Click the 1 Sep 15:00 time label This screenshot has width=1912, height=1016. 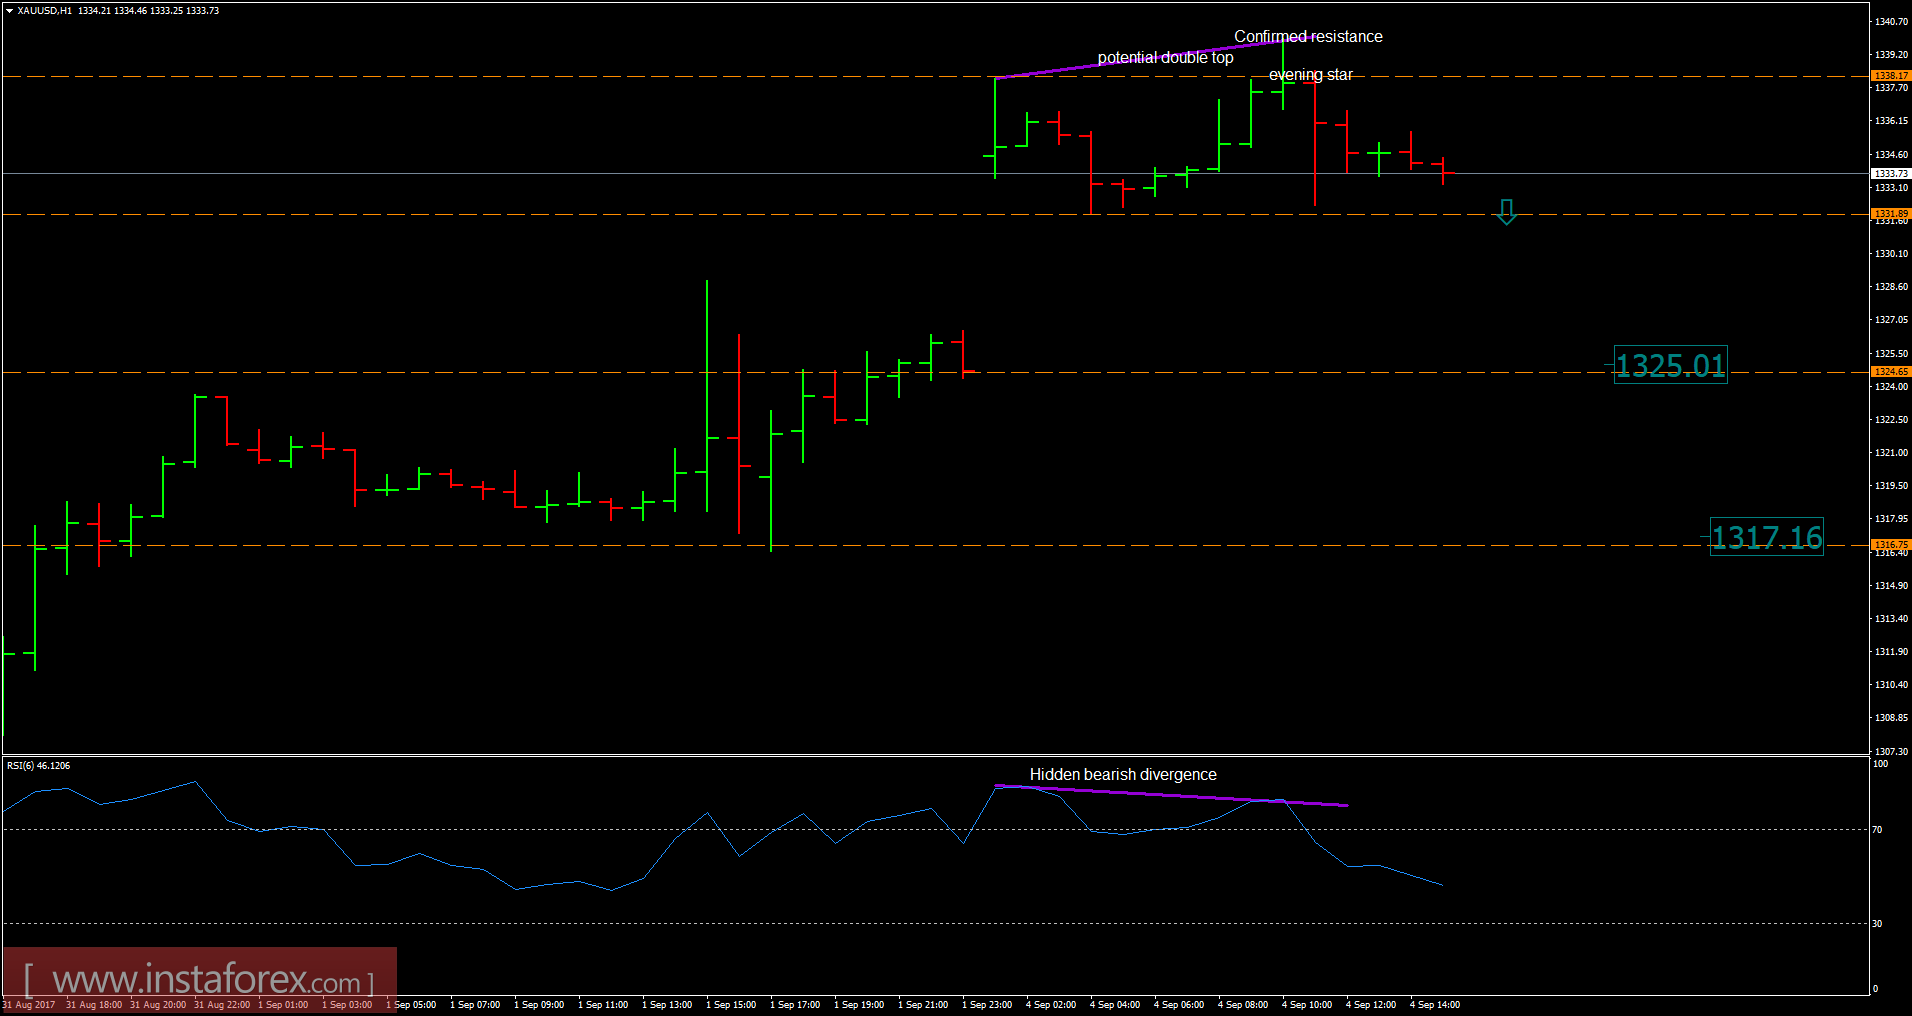(x=731, y=1005)
